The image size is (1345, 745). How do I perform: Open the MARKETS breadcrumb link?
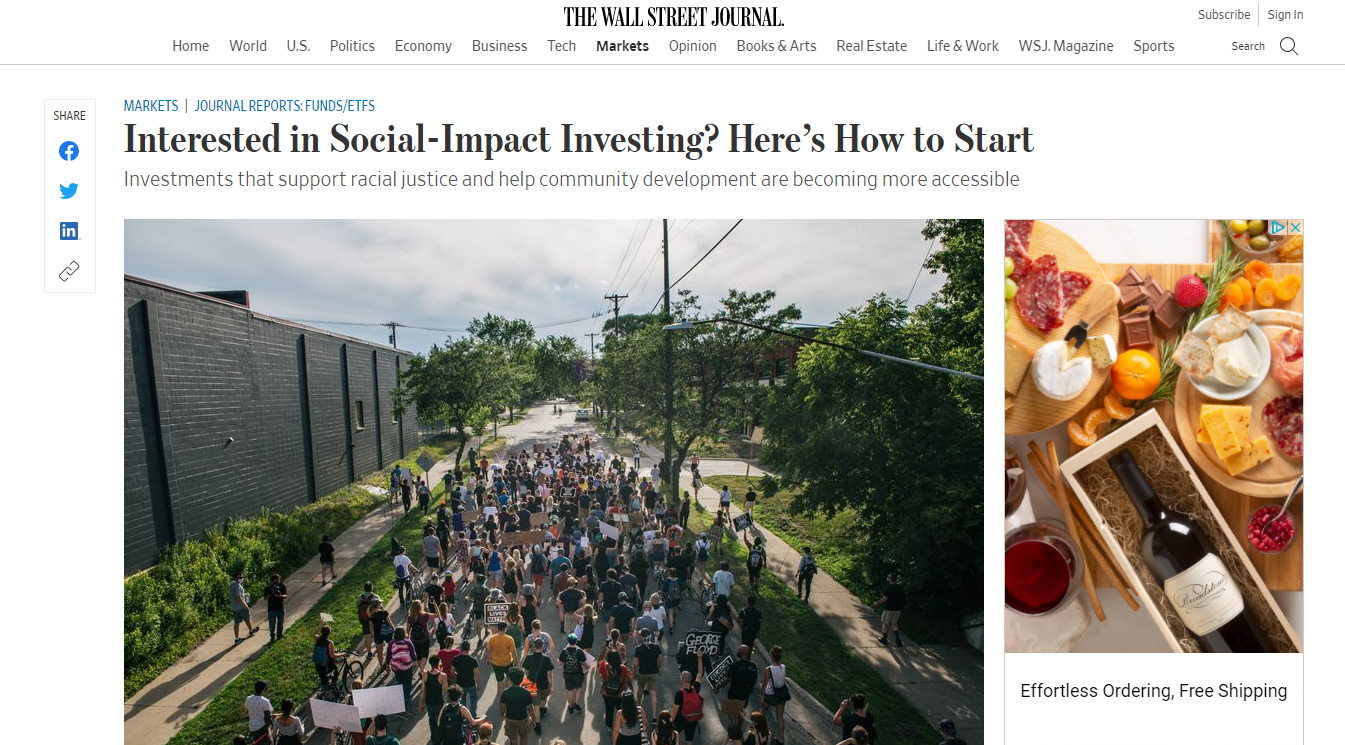150,105
